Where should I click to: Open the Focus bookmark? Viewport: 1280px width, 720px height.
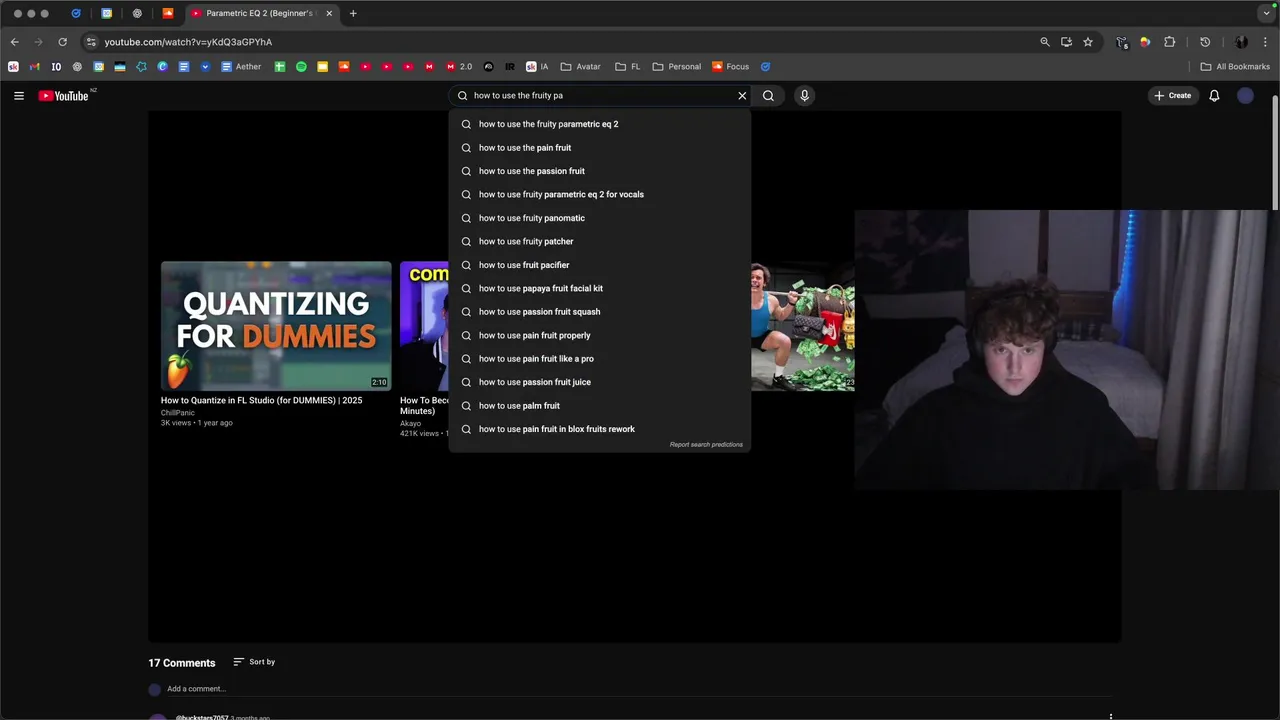tap(730, 67)
